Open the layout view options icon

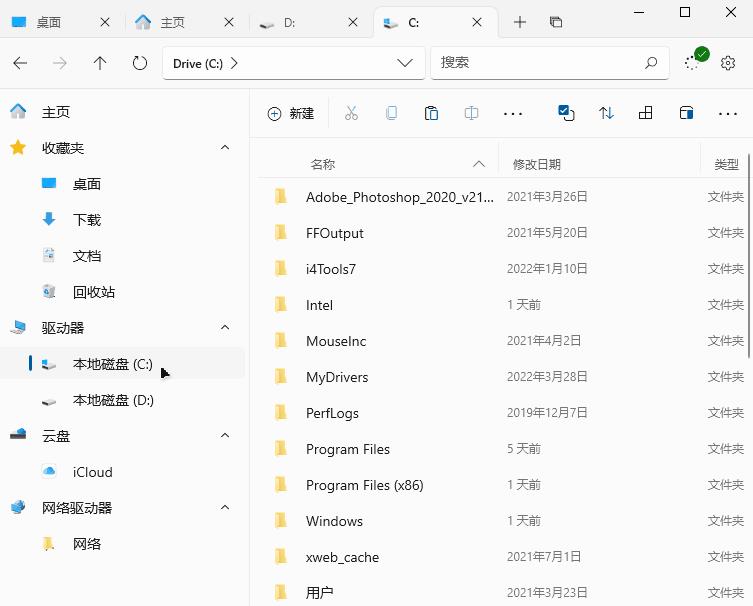pyautogui.click(x=646, y=114)
